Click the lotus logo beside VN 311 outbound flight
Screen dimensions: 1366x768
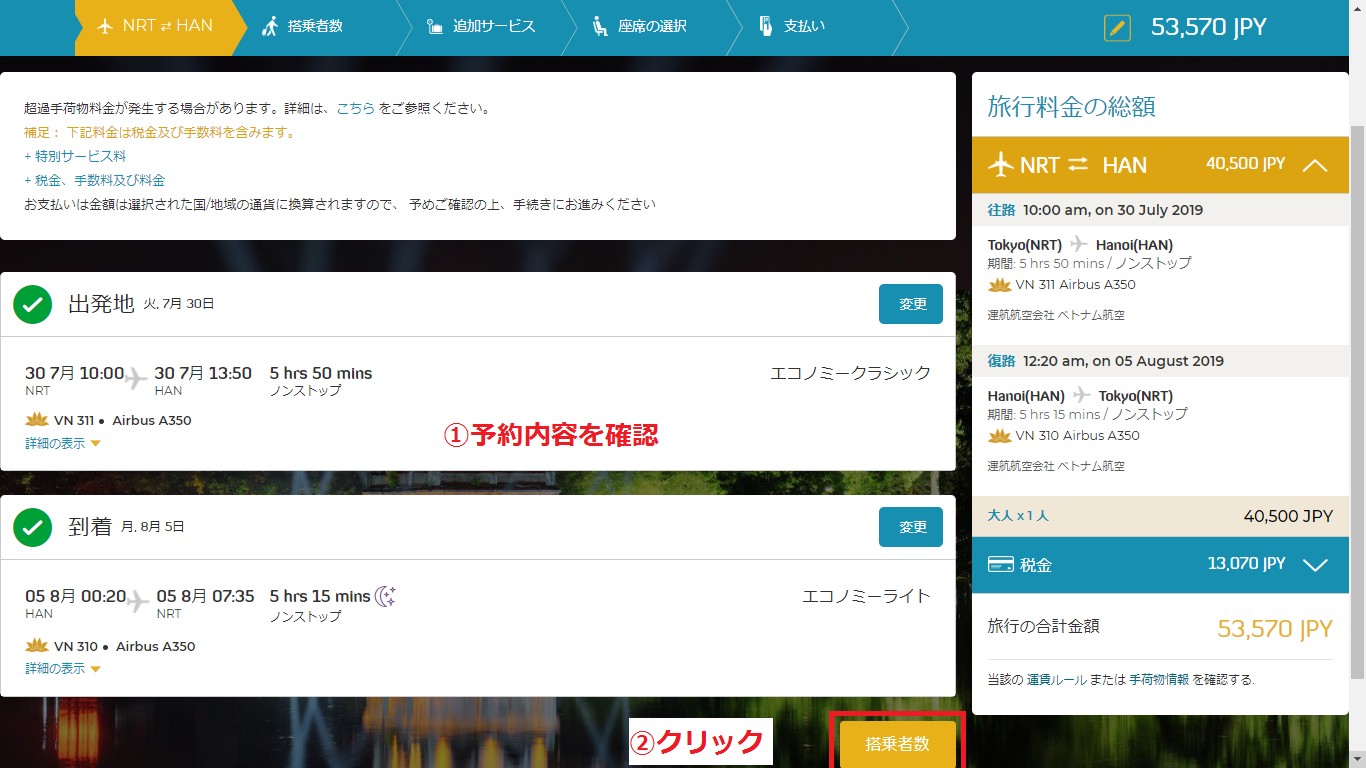click(37, 420)
